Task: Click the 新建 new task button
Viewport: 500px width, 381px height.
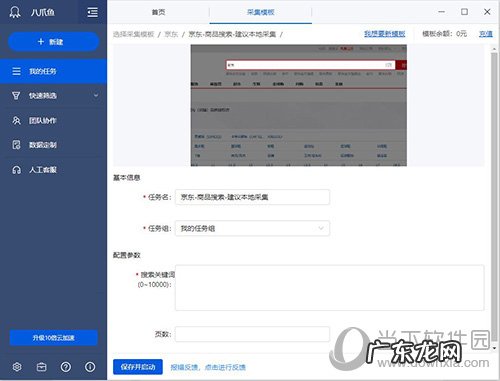Action: click(53, 42)
